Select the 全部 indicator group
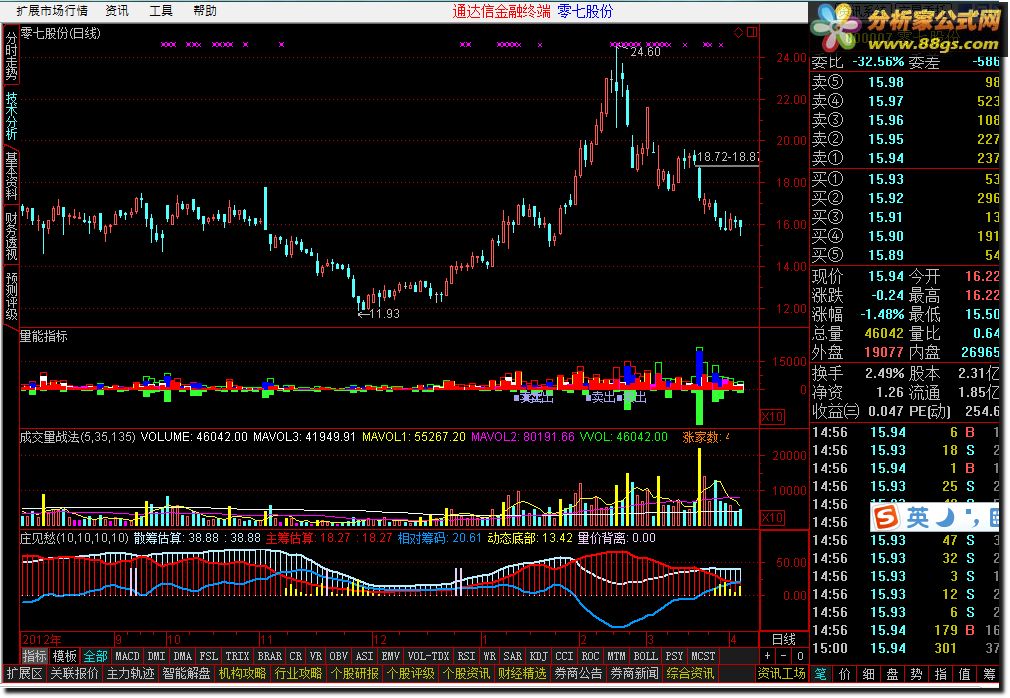Image resolution: width=1010 pixels, height=698 pixels. (x=95, y=656)
